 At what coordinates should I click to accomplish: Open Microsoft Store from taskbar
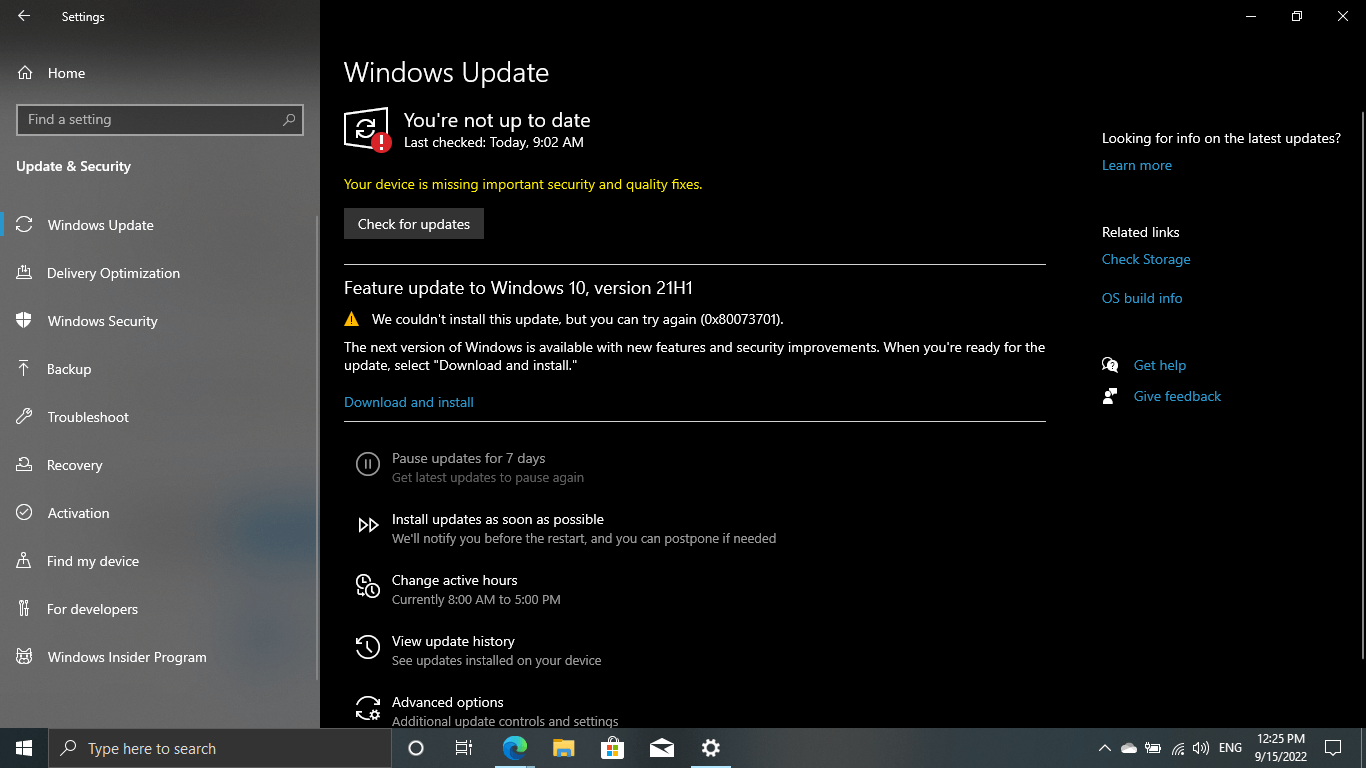612,748
